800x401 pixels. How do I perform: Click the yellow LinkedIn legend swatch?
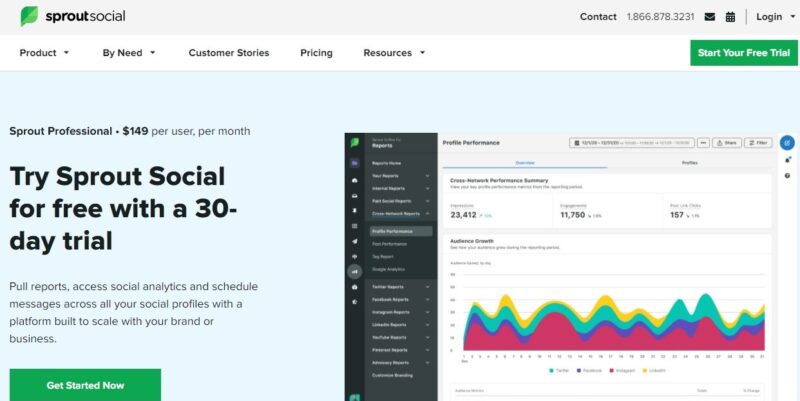644,371
